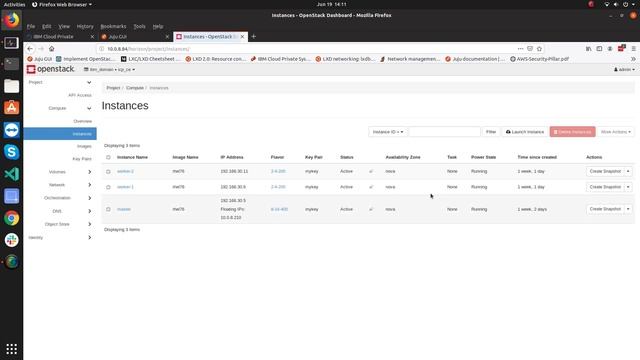Open the domain and project selector dropdown
Image resolution: width=640 pixels, height=360 pixels.
[x=109, y=70]
